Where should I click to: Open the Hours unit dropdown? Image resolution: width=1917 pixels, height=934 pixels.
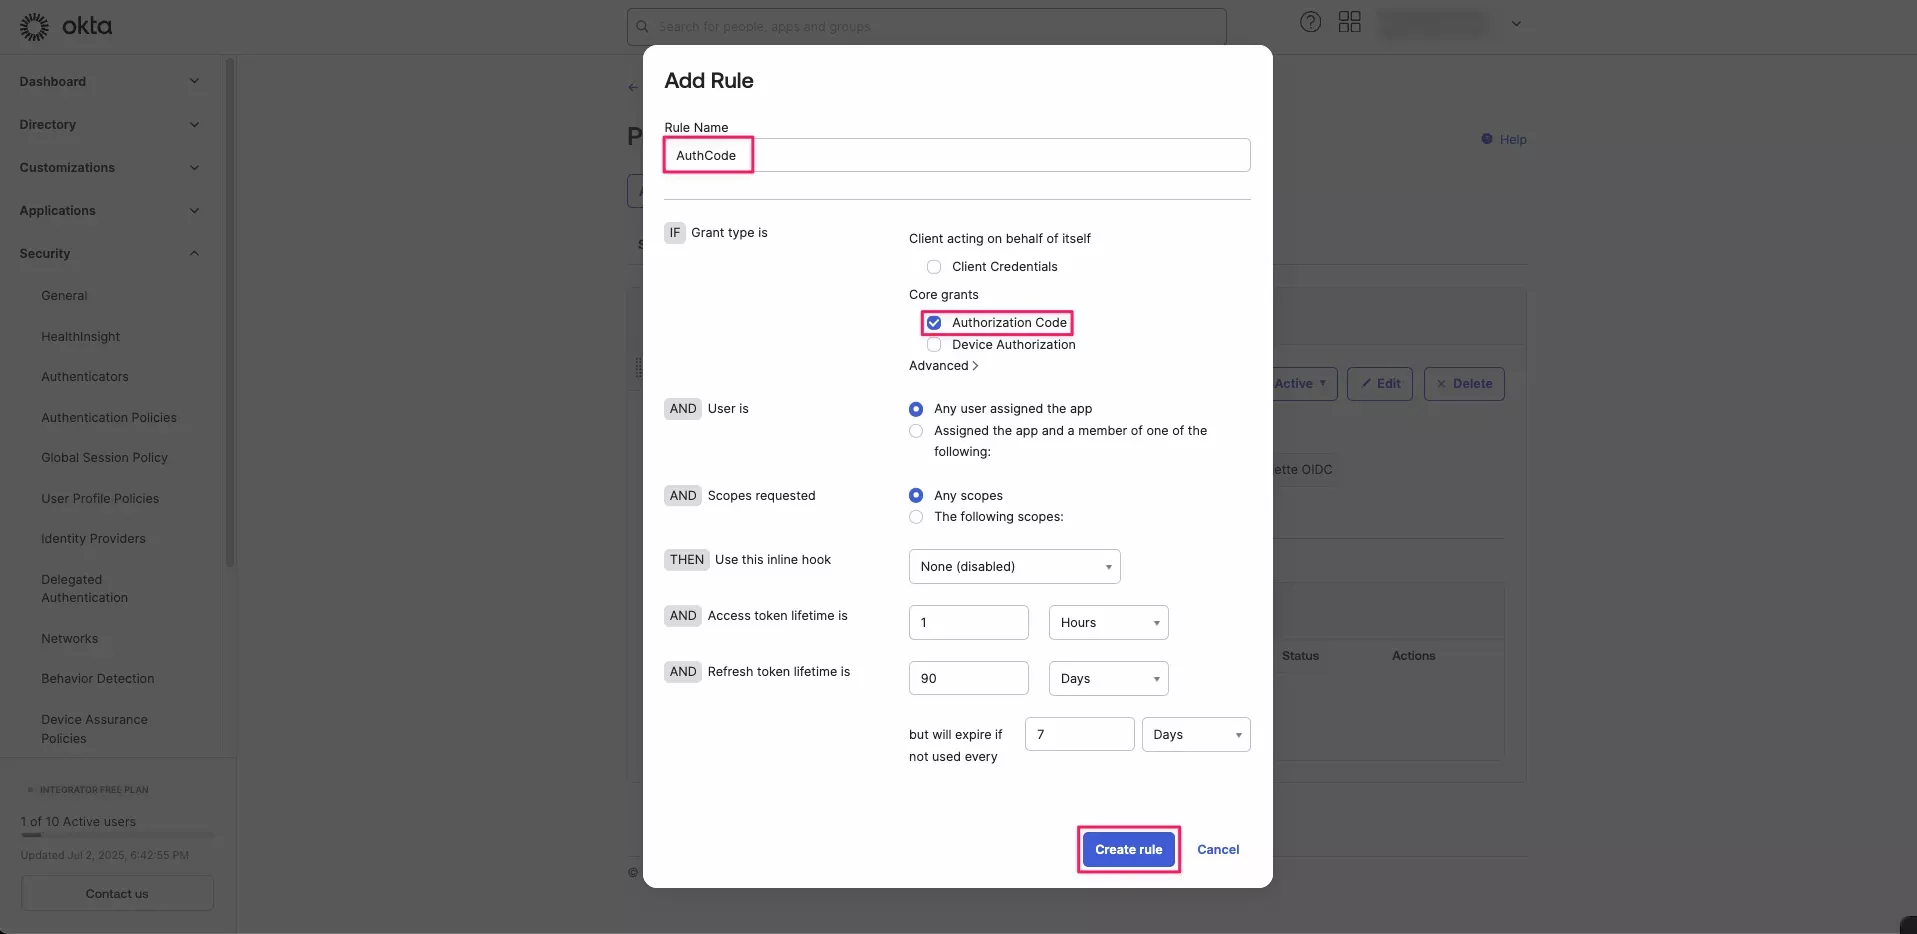coord(1107,622)
